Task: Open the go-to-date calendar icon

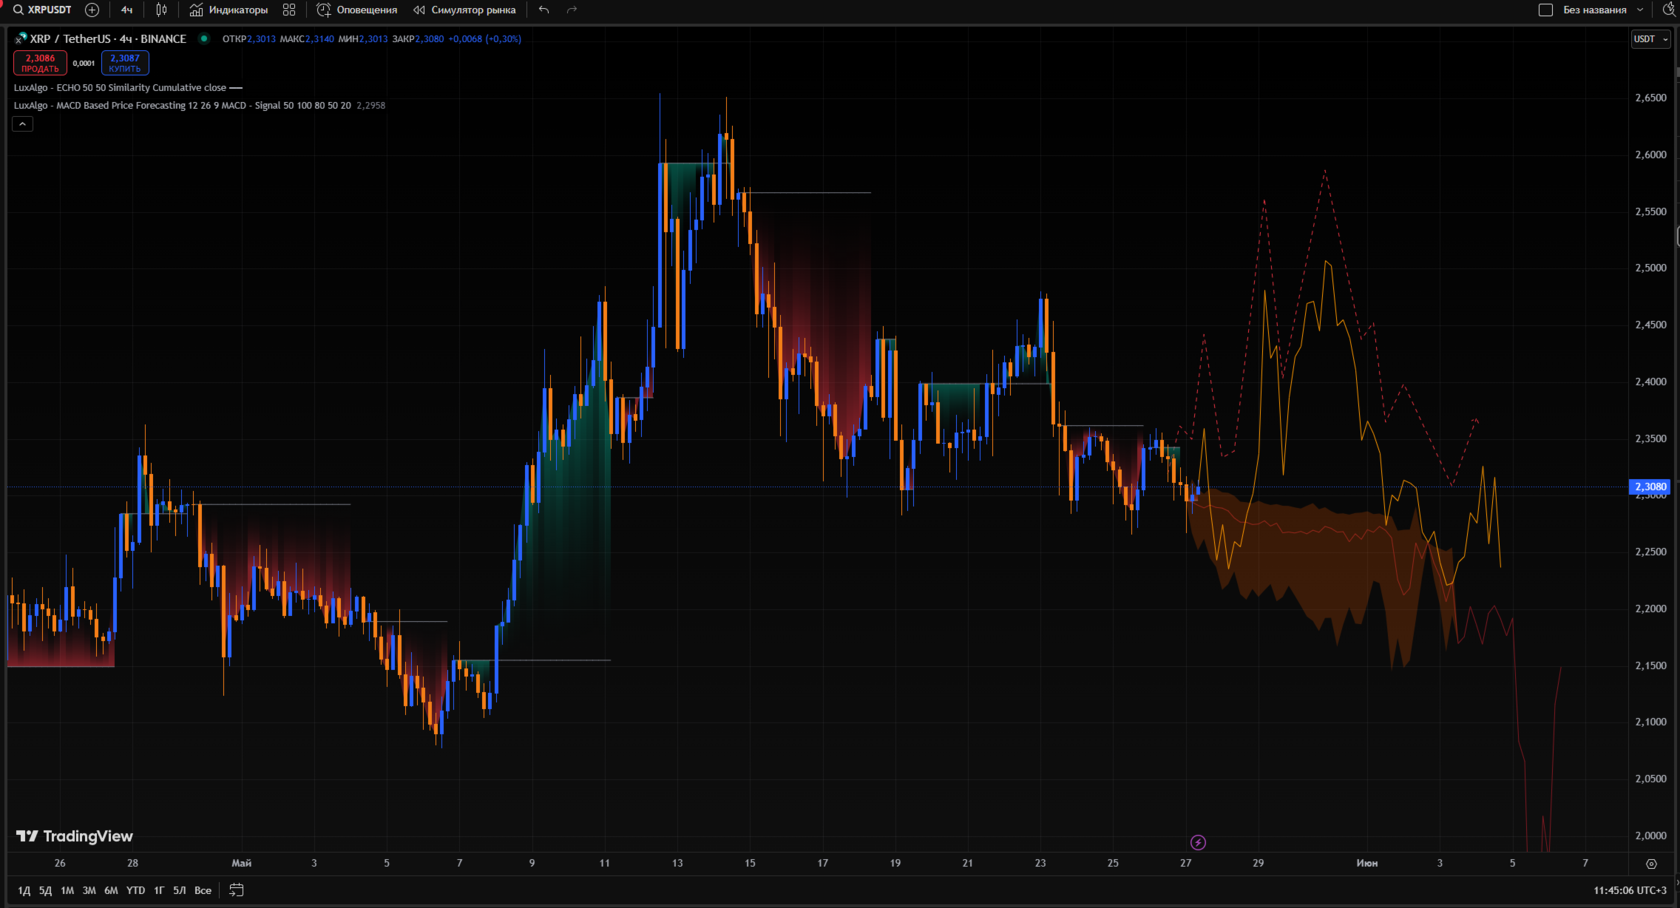Action: tap(237, 890)
